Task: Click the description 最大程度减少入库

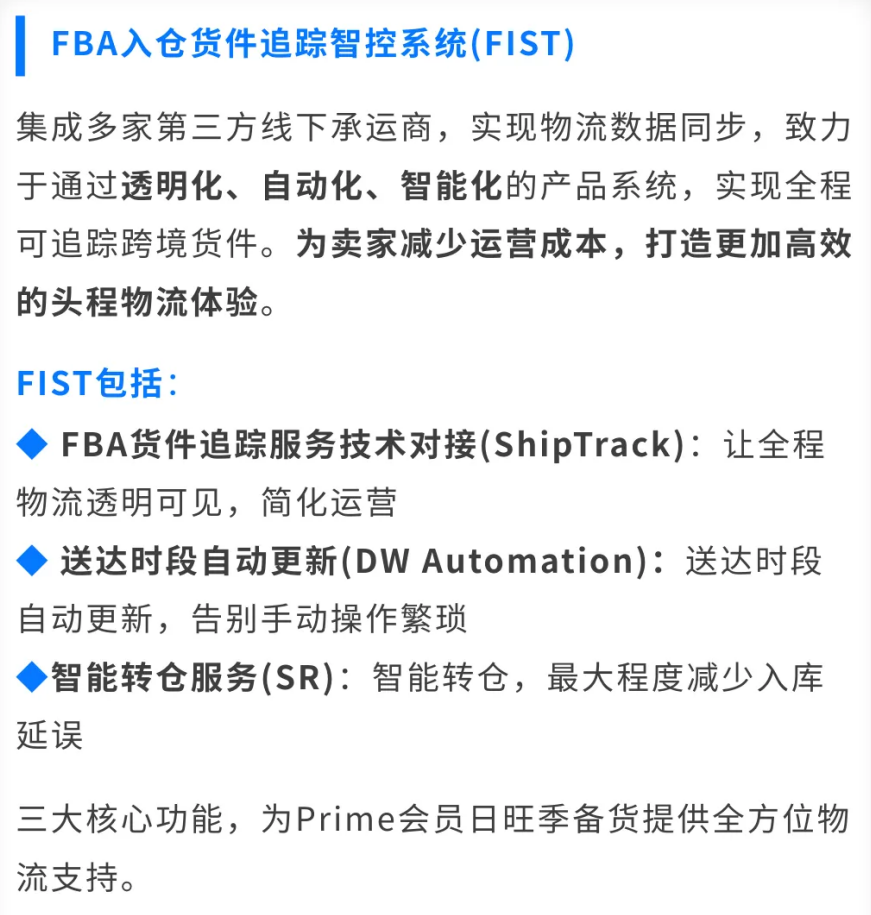Action: pos(684,678)
